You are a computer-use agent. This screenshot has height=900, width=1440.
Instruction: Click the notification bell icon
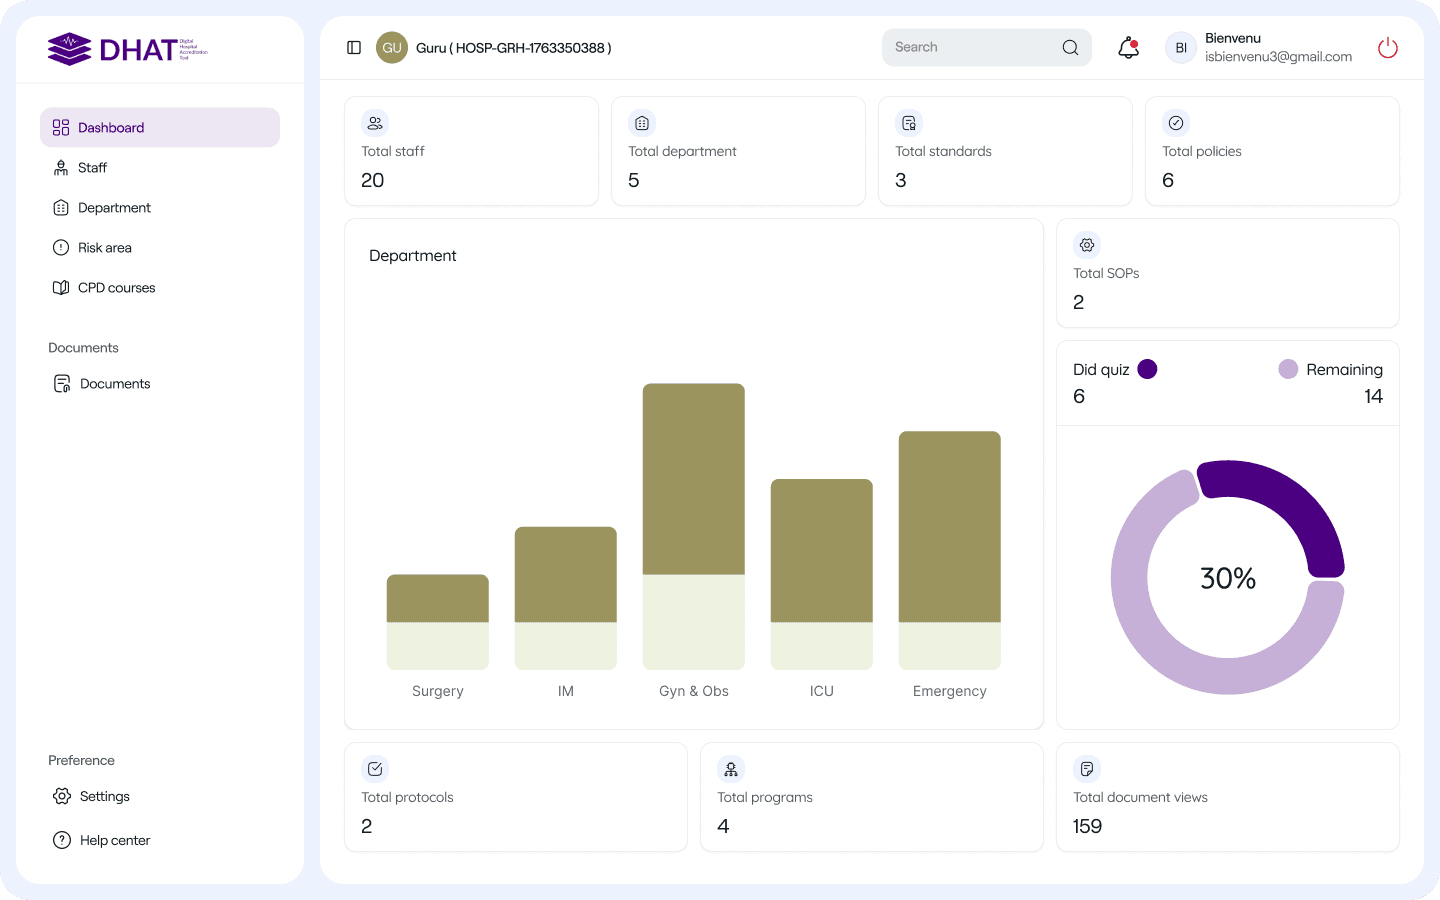1128,48
